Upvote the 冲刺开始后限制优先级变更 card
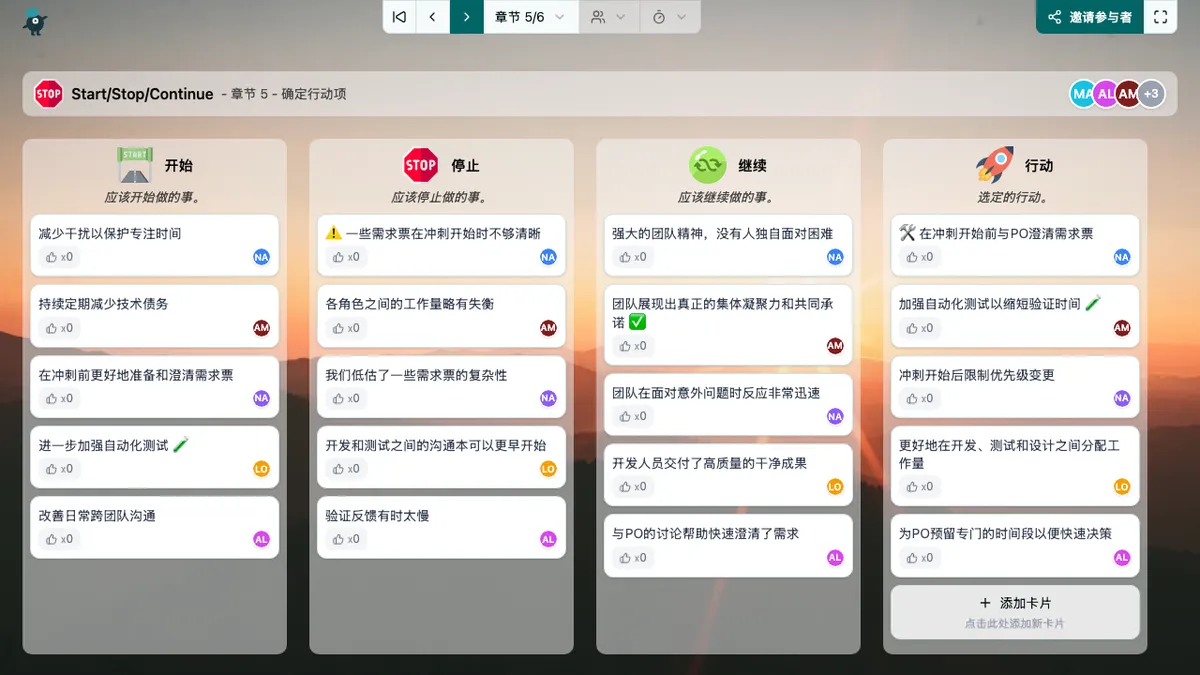 (920, 398)
